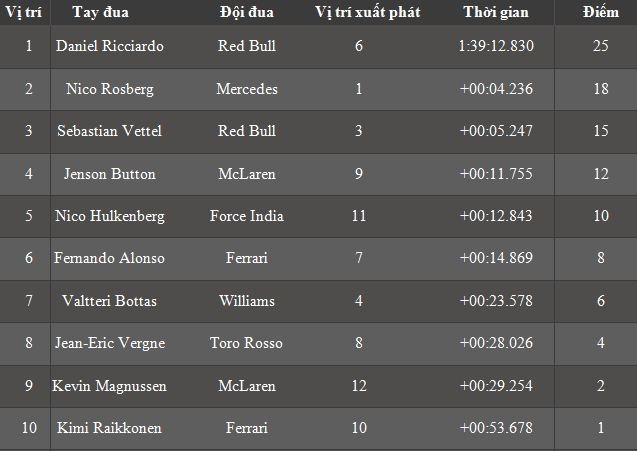Click the "Vị trí xuất phát" column header
637x451 pixels.
(x=367, y=13)
